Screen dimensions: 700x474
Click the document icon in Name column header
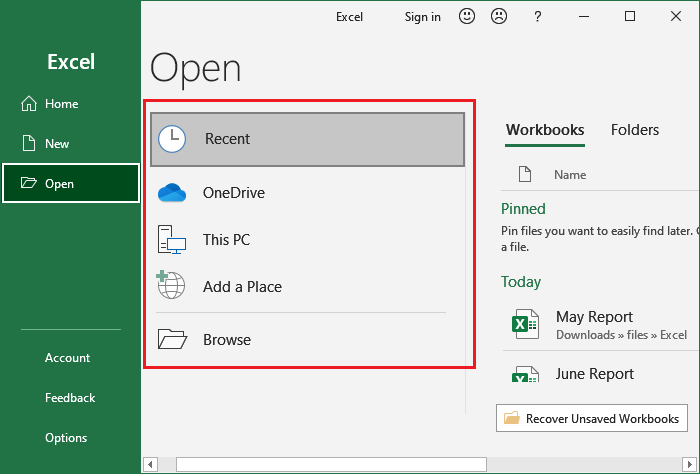coord(525,174)
